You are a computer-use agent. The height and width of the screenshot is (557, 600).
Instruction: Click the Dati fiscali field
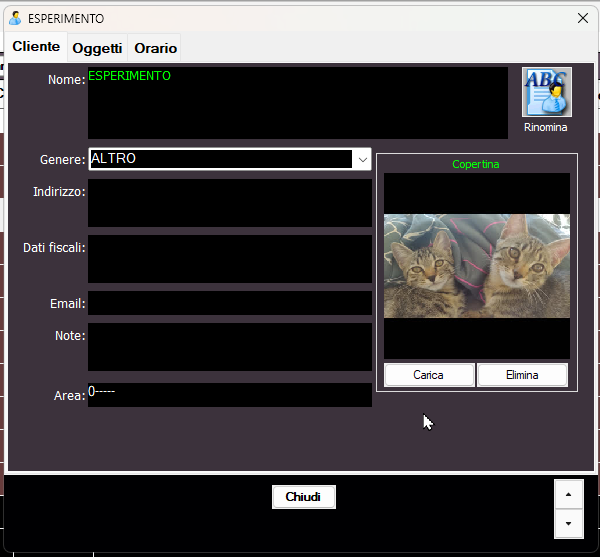[229, 259]
